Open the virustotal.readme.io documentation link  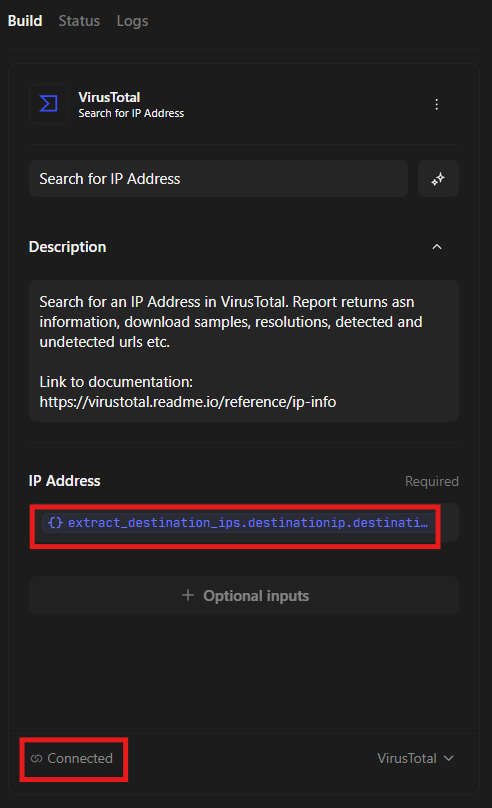[x=188, y=402]
